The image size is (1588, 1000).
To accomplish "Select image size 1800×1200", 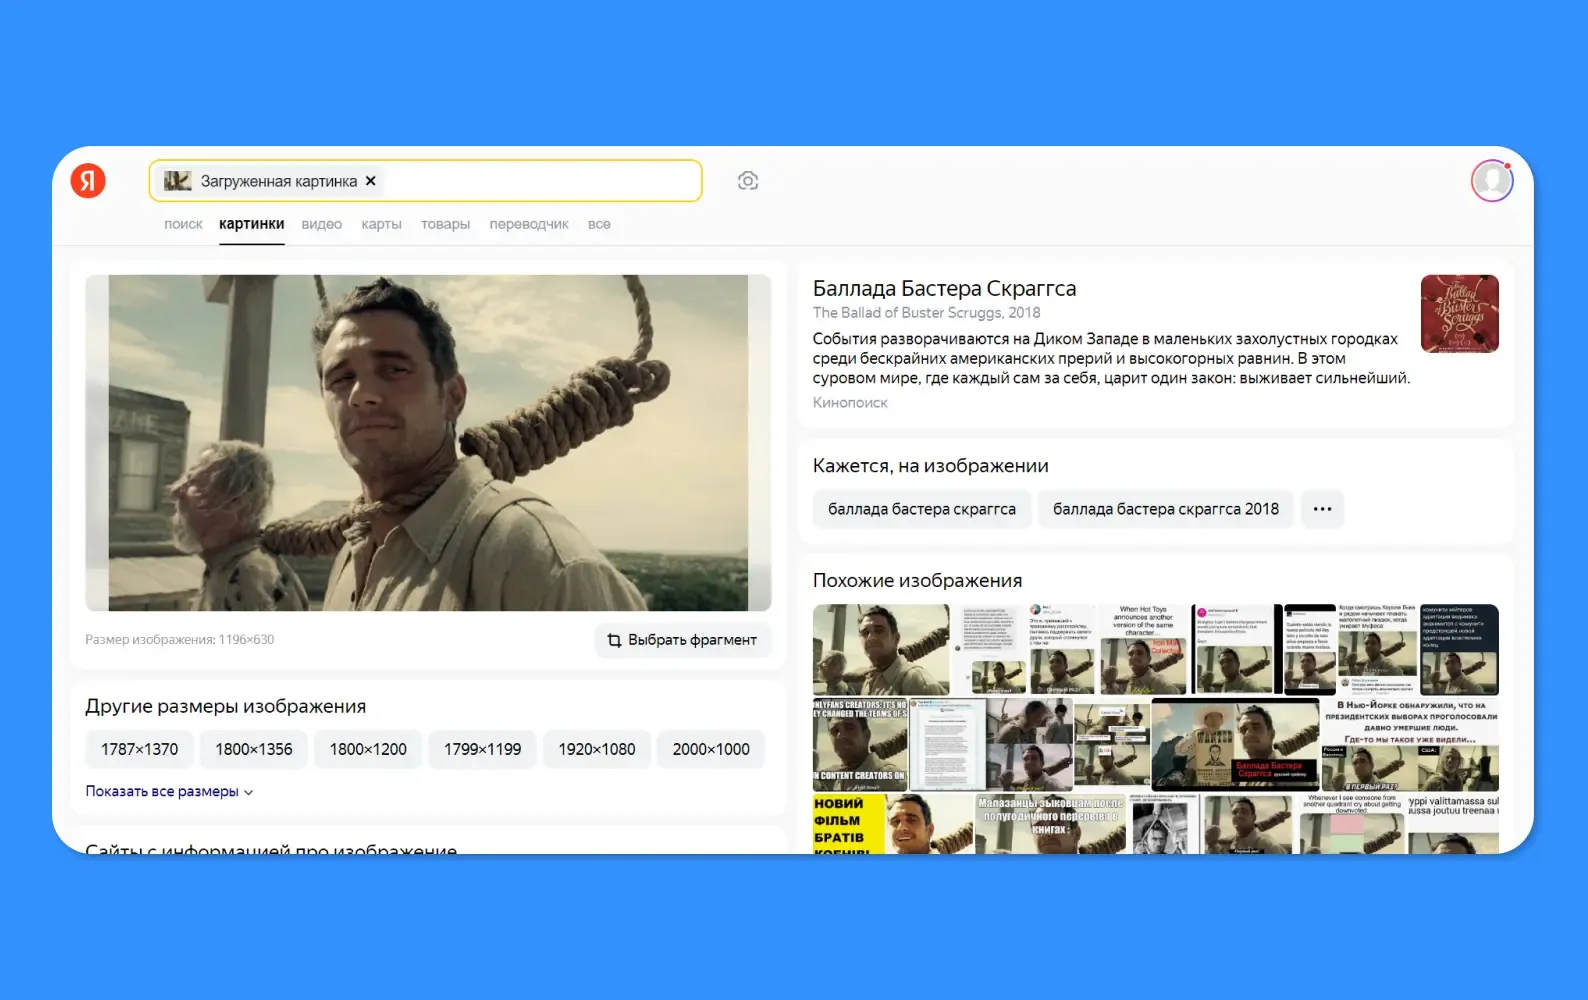I will click(368, 749).
